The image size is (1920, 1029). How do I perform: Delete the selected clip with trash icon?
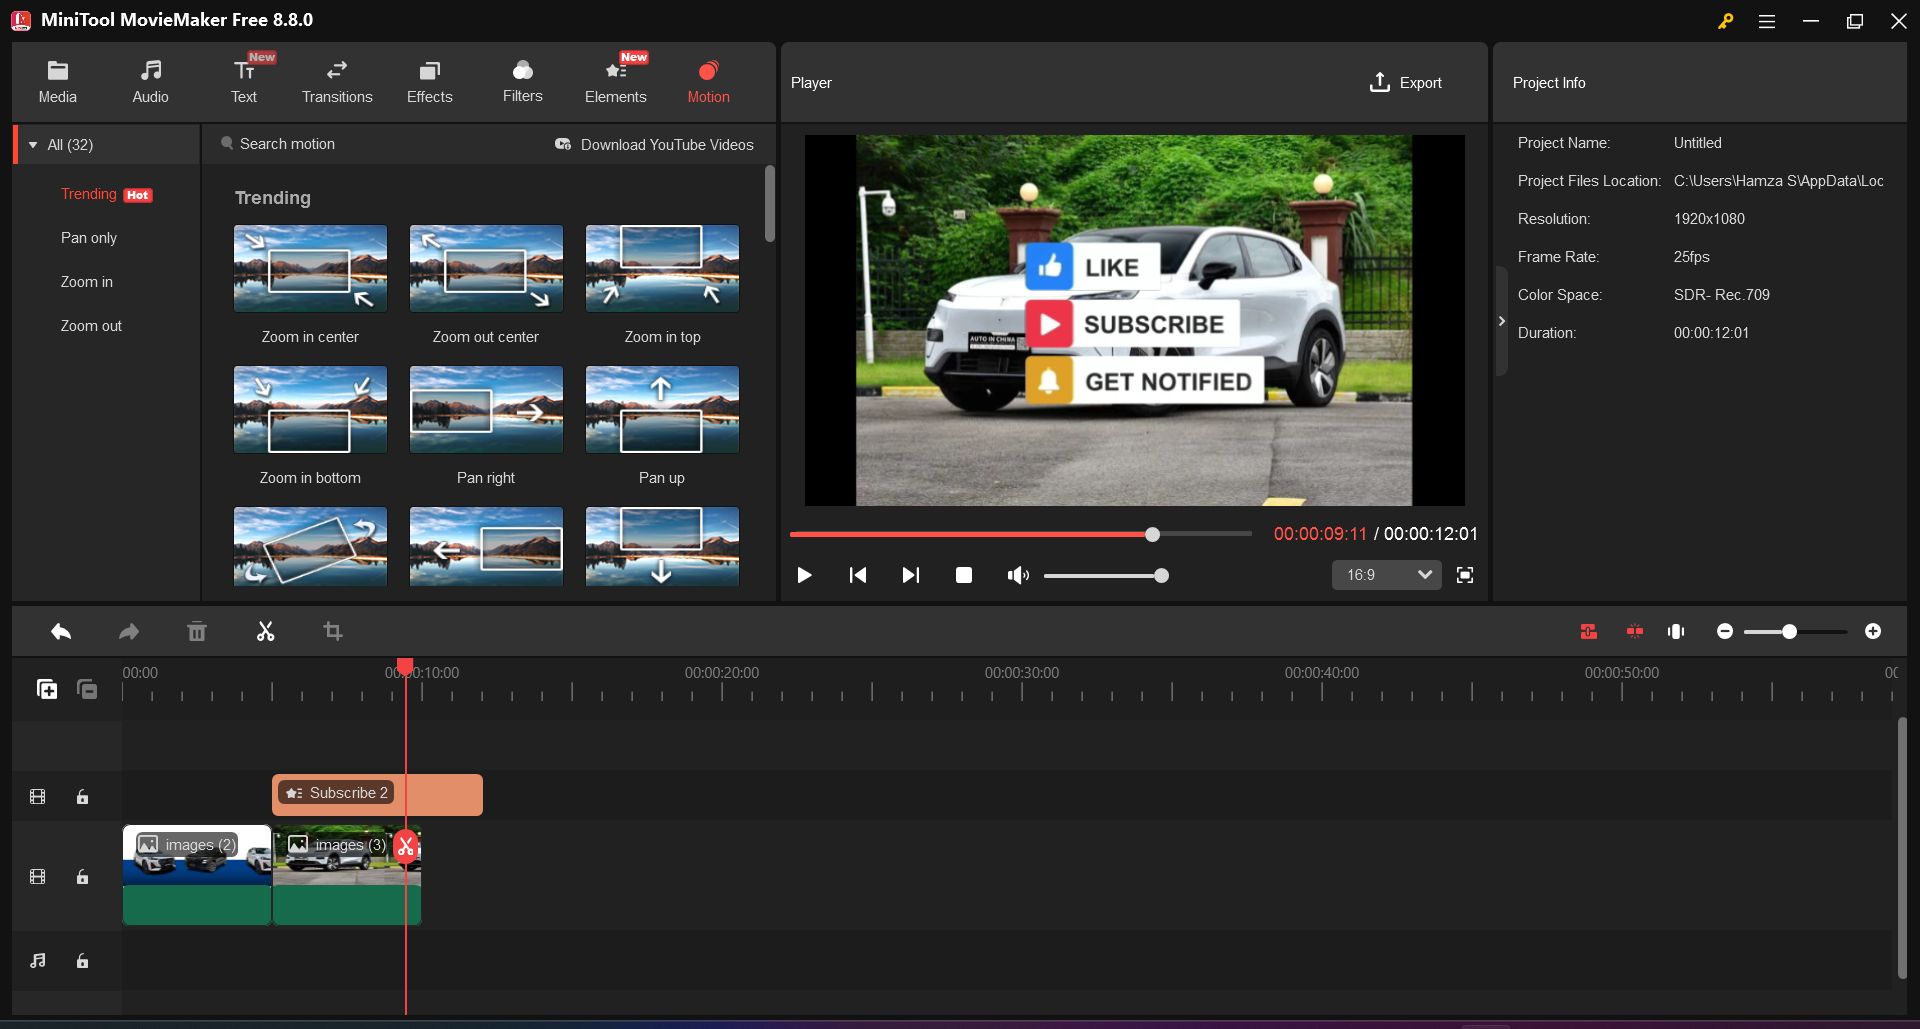click(x=197, y=631)
